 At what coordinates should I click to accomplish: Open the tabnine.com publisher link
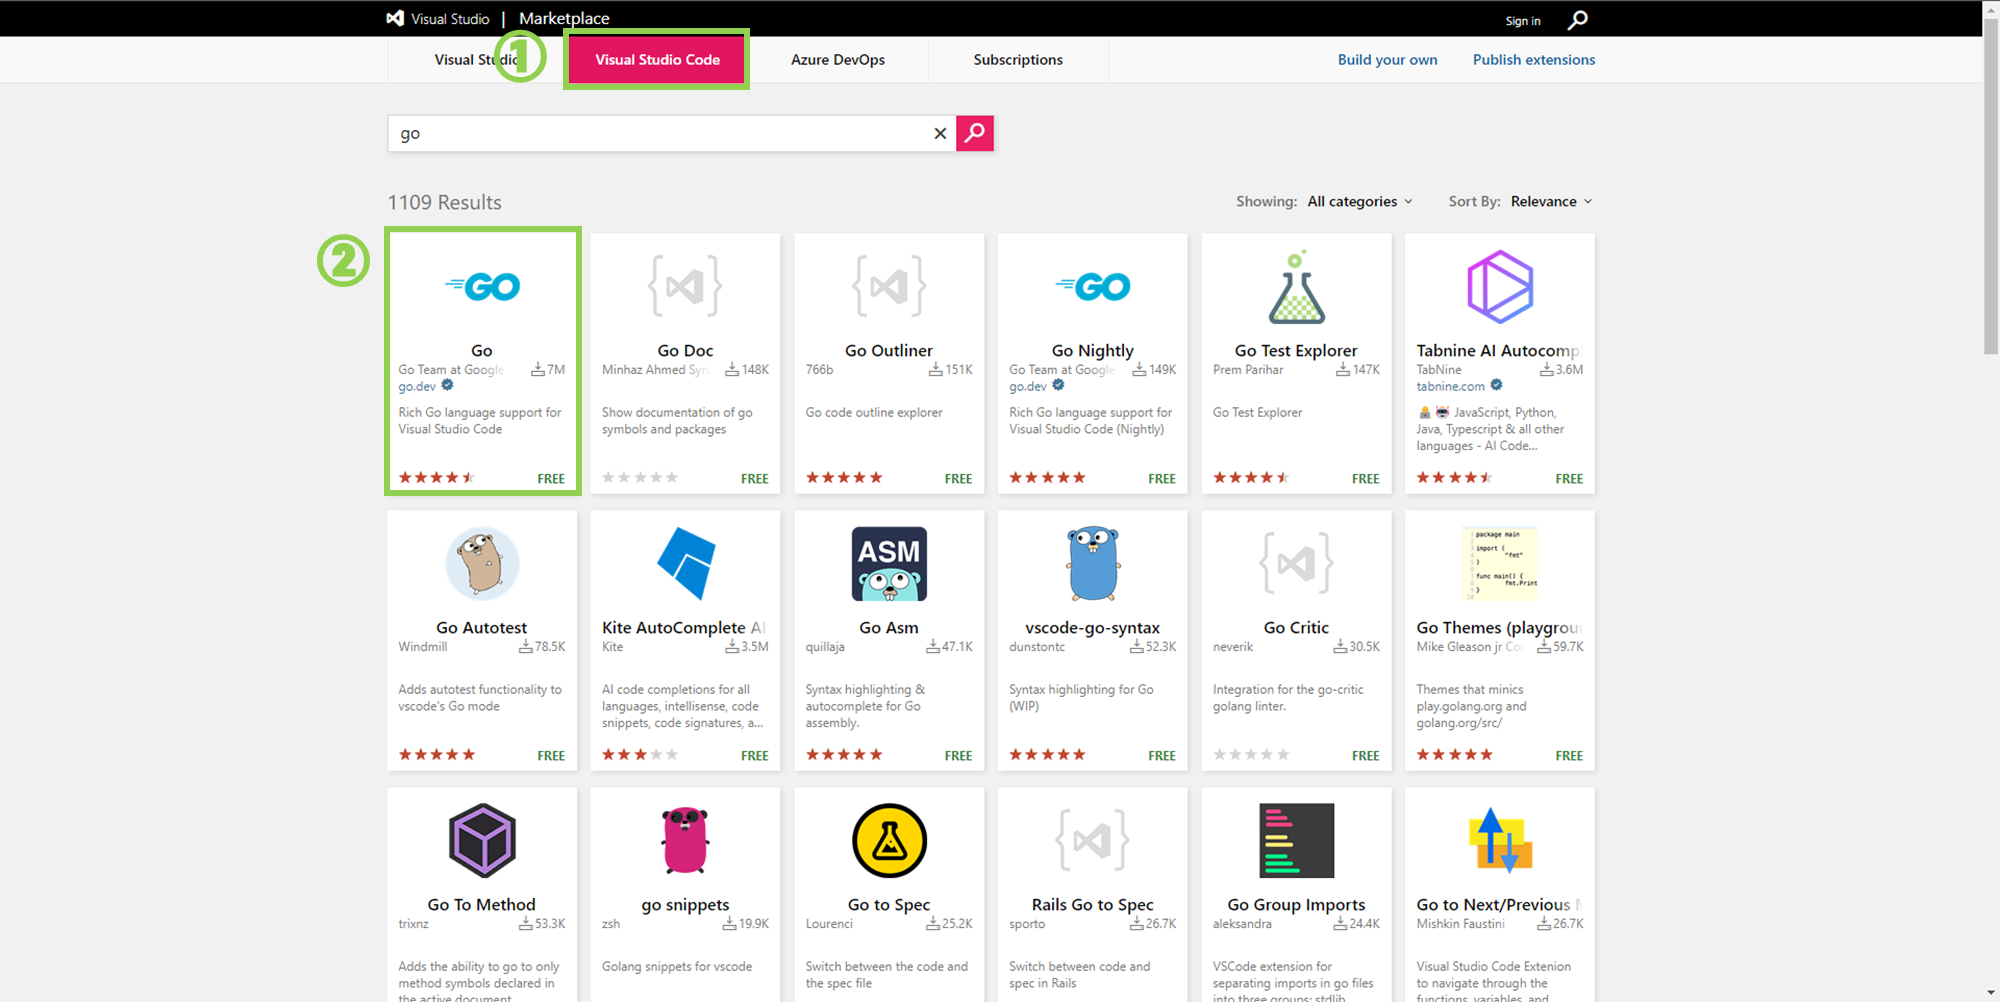(x=1450, y=387)
